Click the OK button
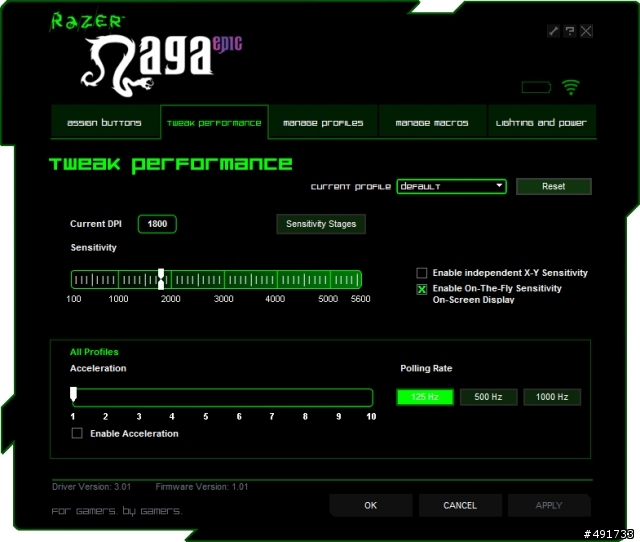 click(371, 506)
